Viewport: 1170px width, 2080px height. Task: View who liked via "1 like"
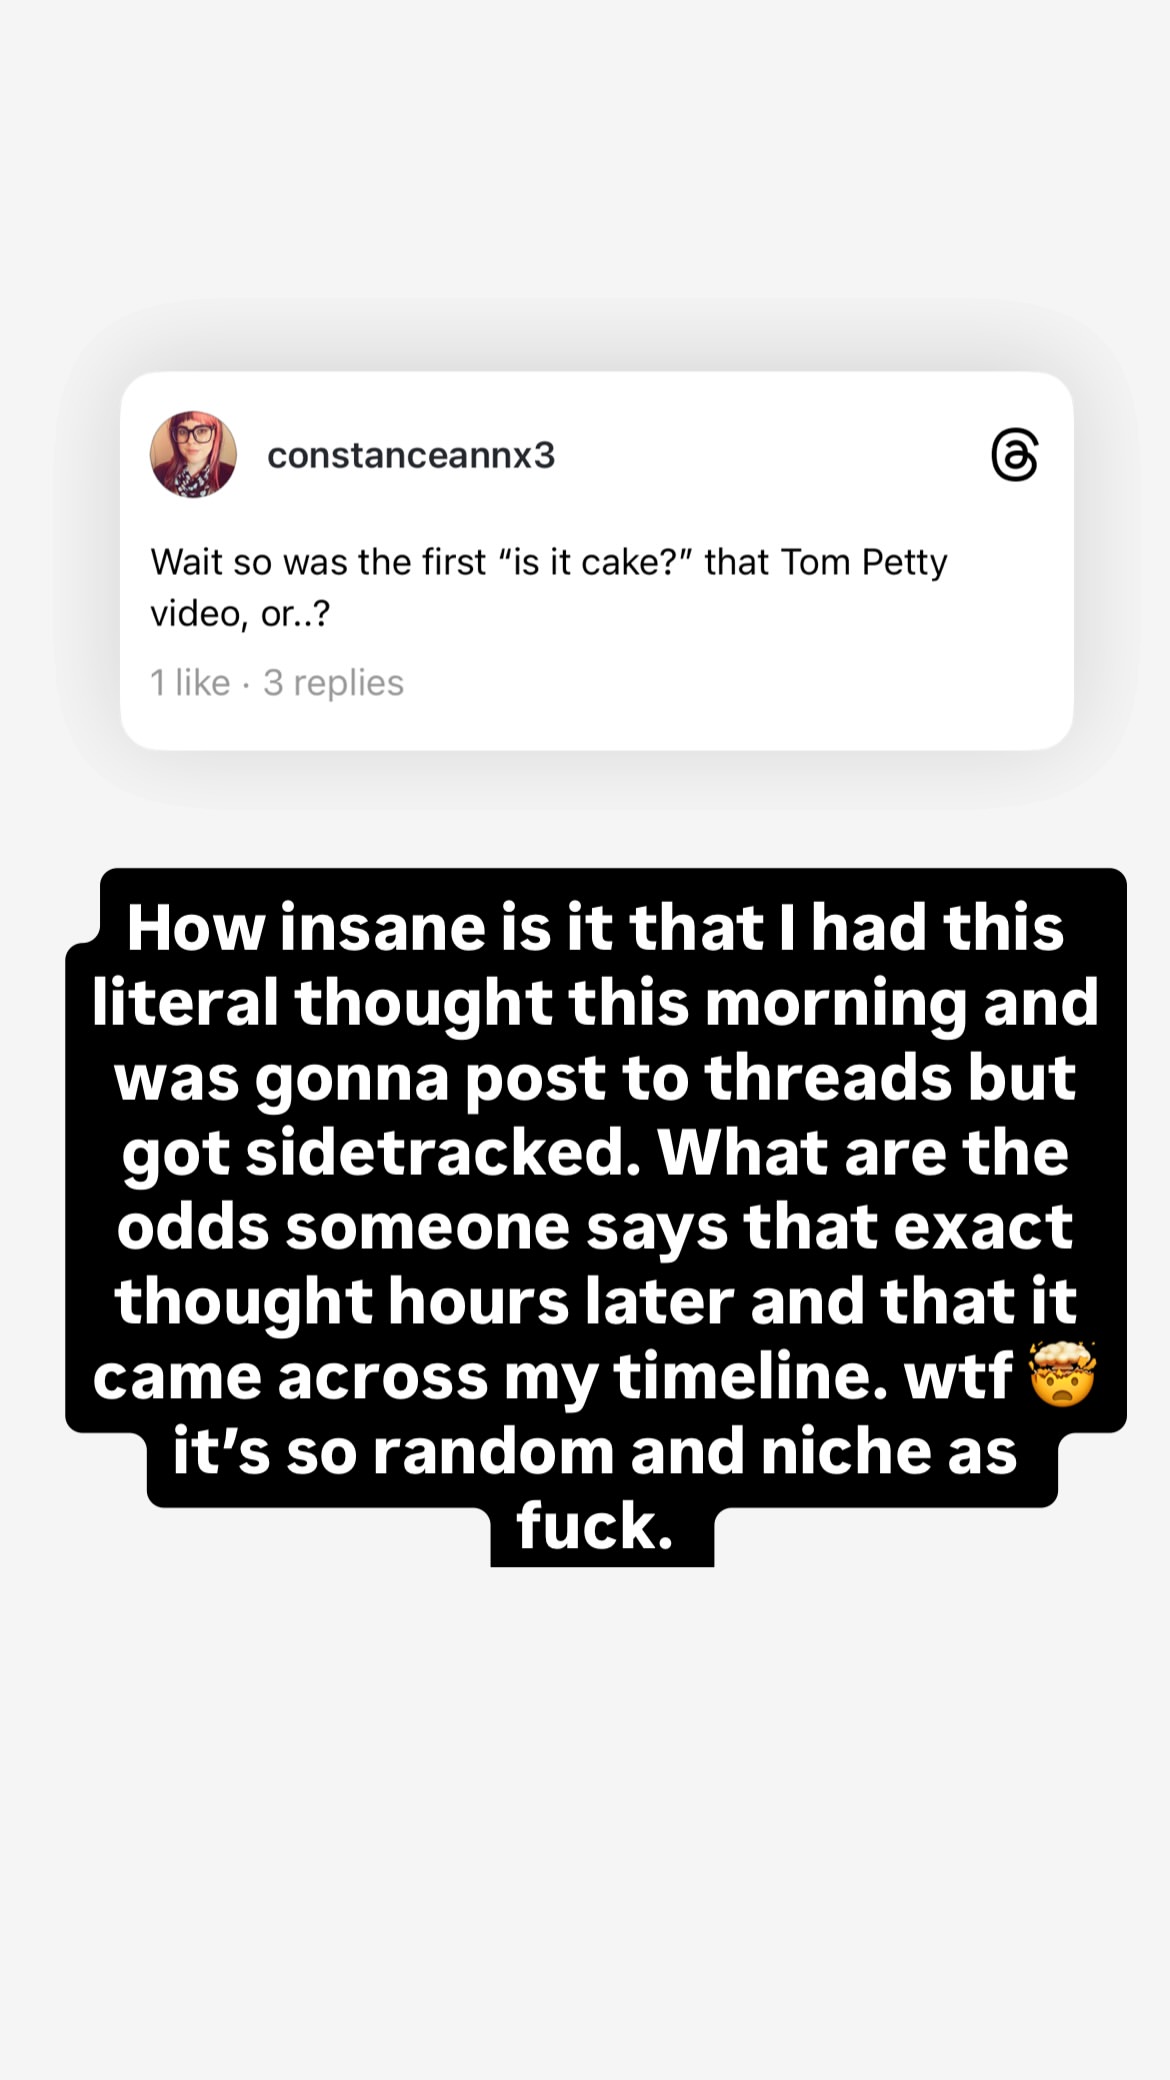pyautogui.click(x=190, y=683)
